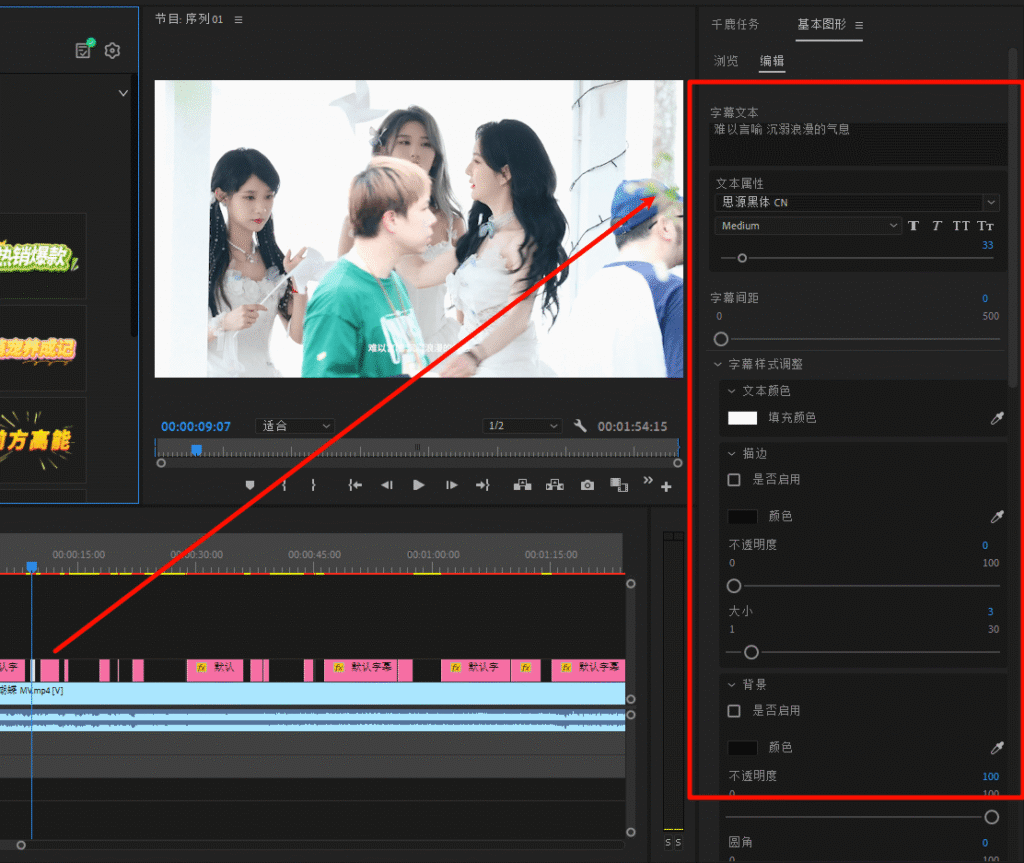Screen dimensions: 1024x863
Task: Enable the 描边 是否启用 checkbox
Action: click(x=733, y=480)
